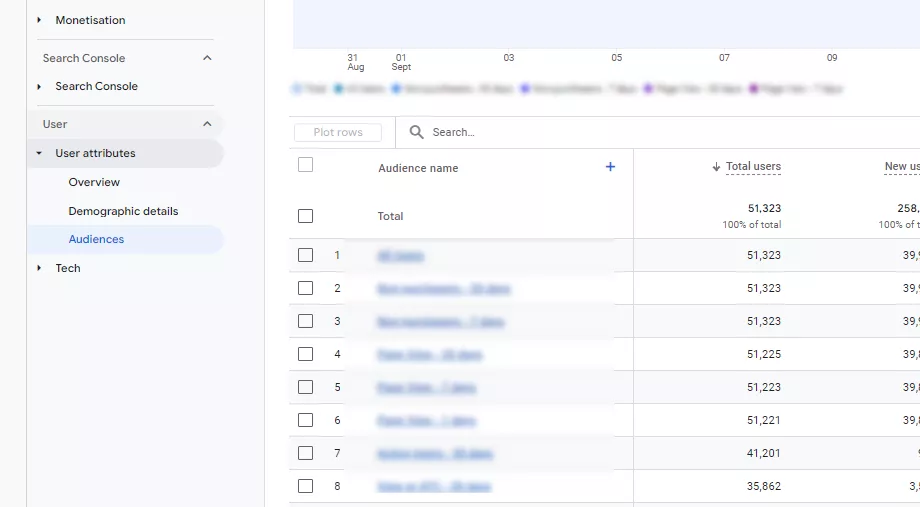Select the 35,862 total users cell

point(763,486)
